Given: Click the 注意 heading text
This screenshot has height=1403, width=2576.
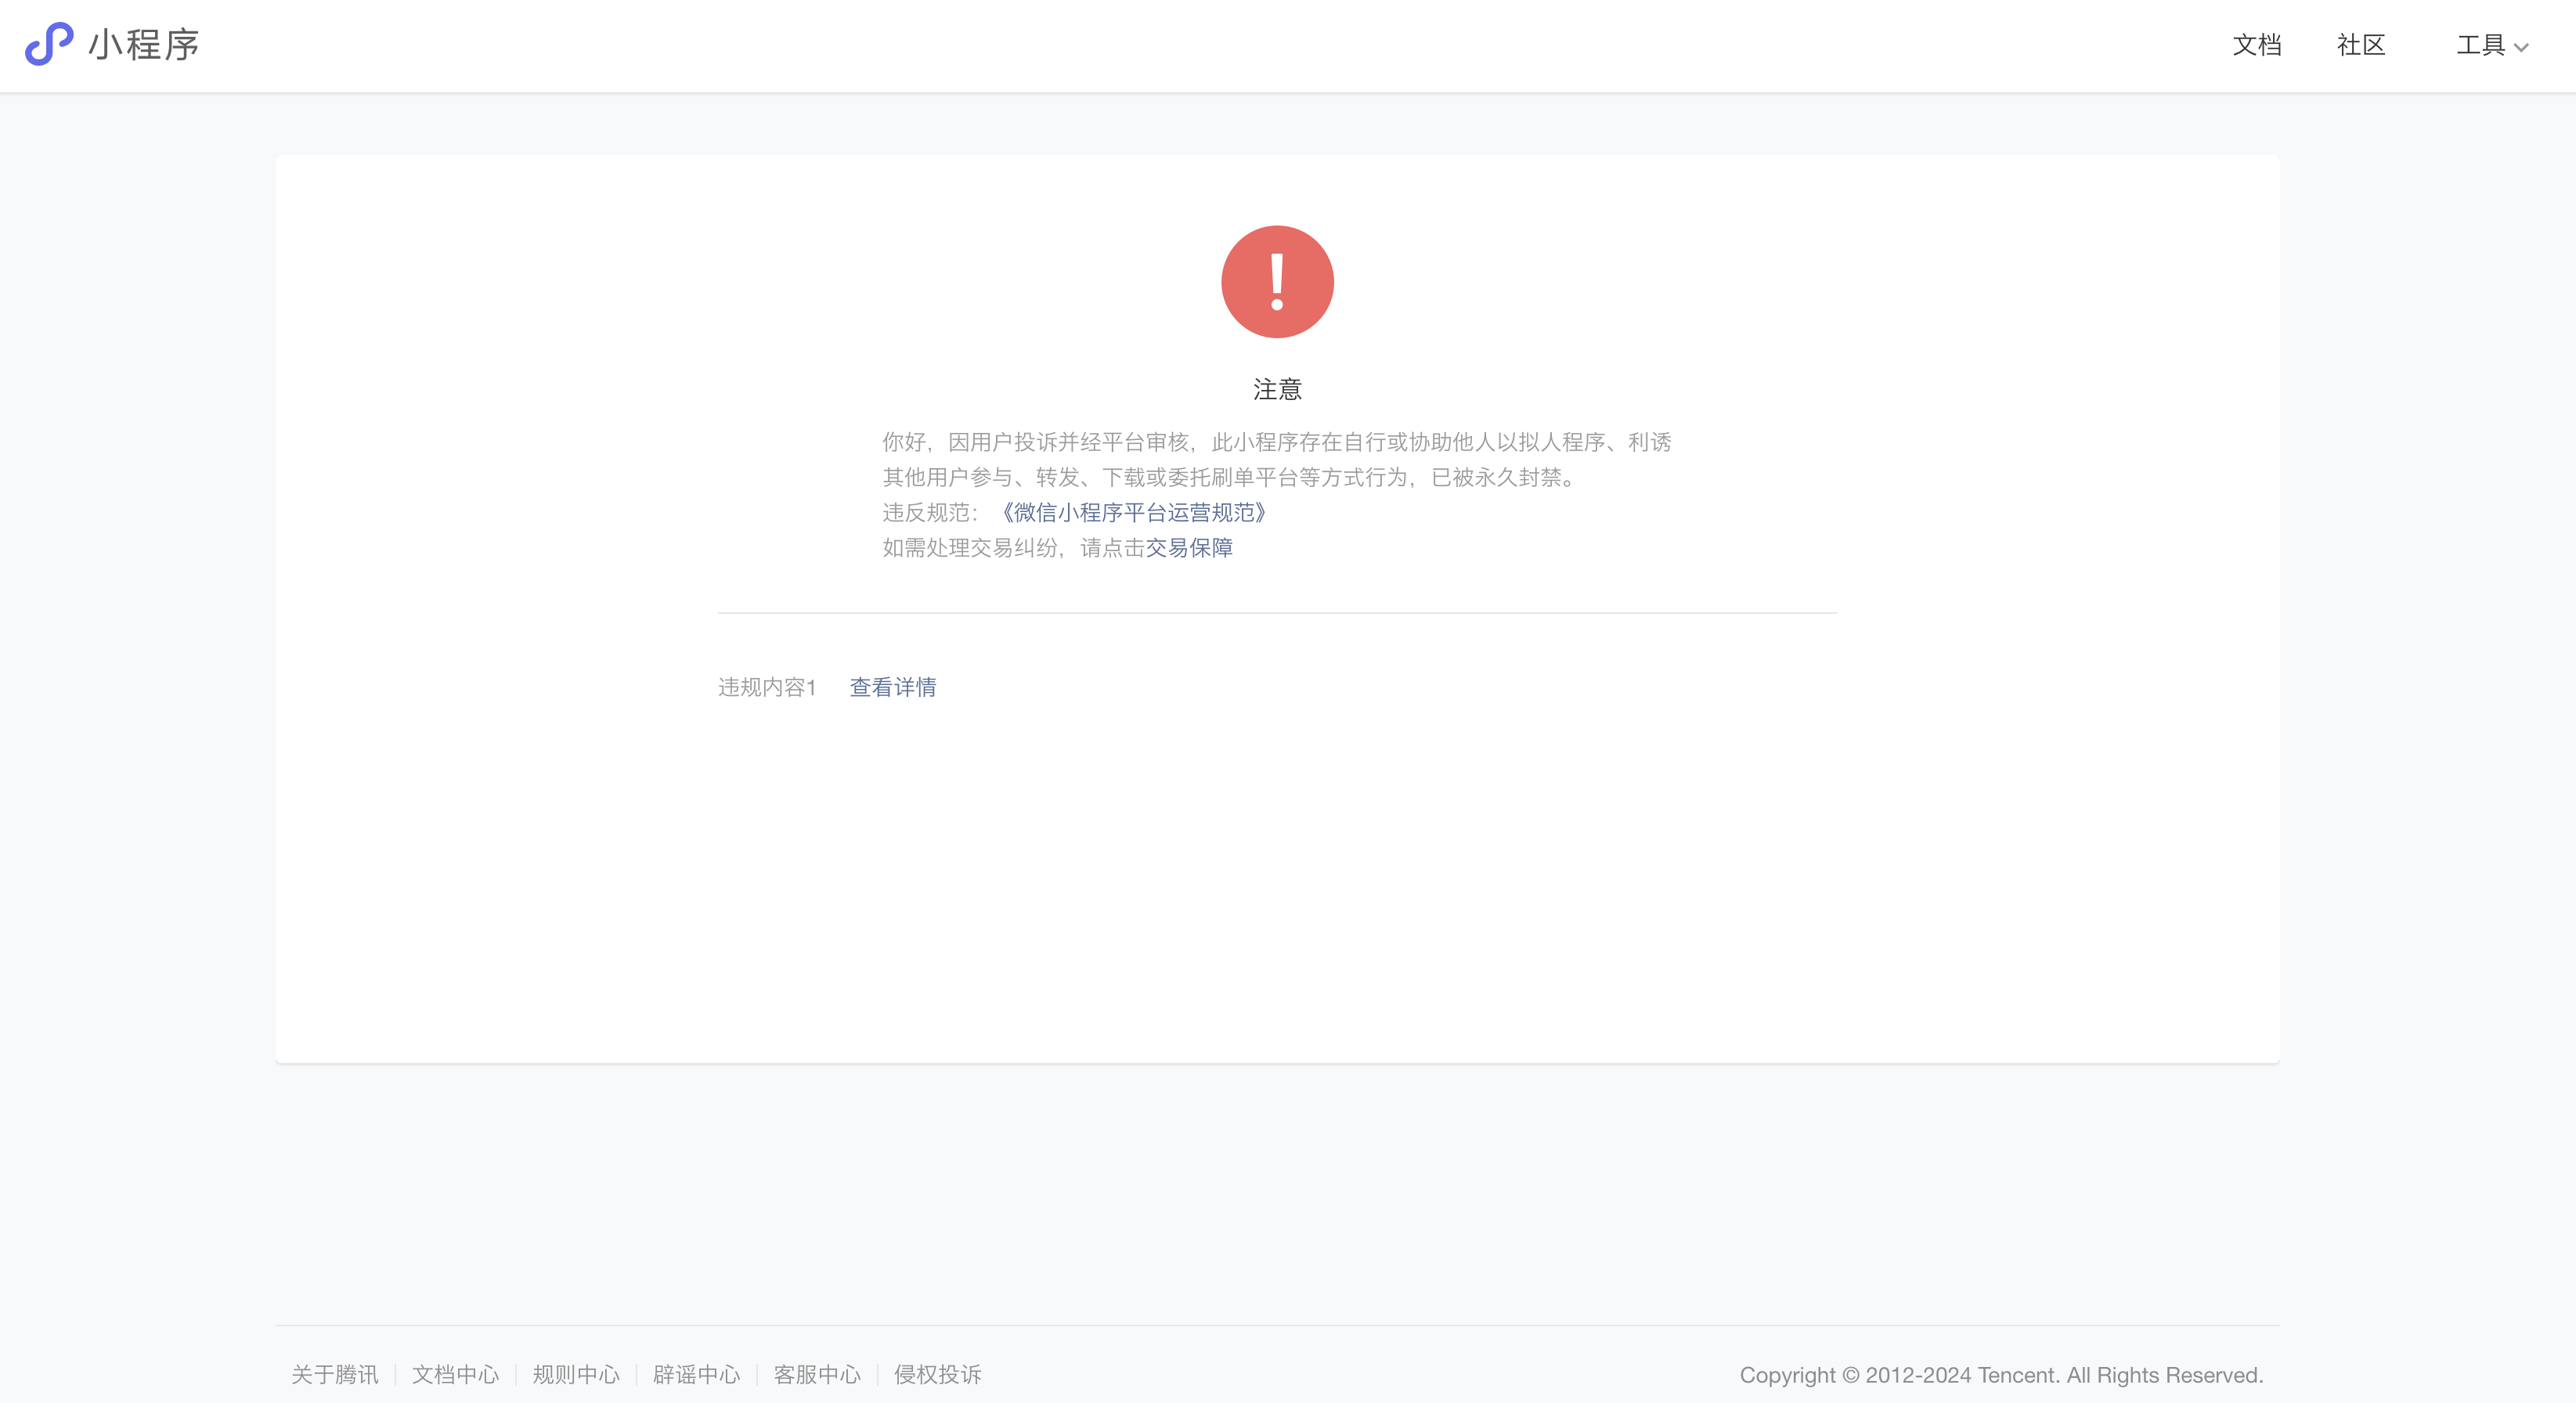Looking at the screenshot, I should (x=1277, y=389).
